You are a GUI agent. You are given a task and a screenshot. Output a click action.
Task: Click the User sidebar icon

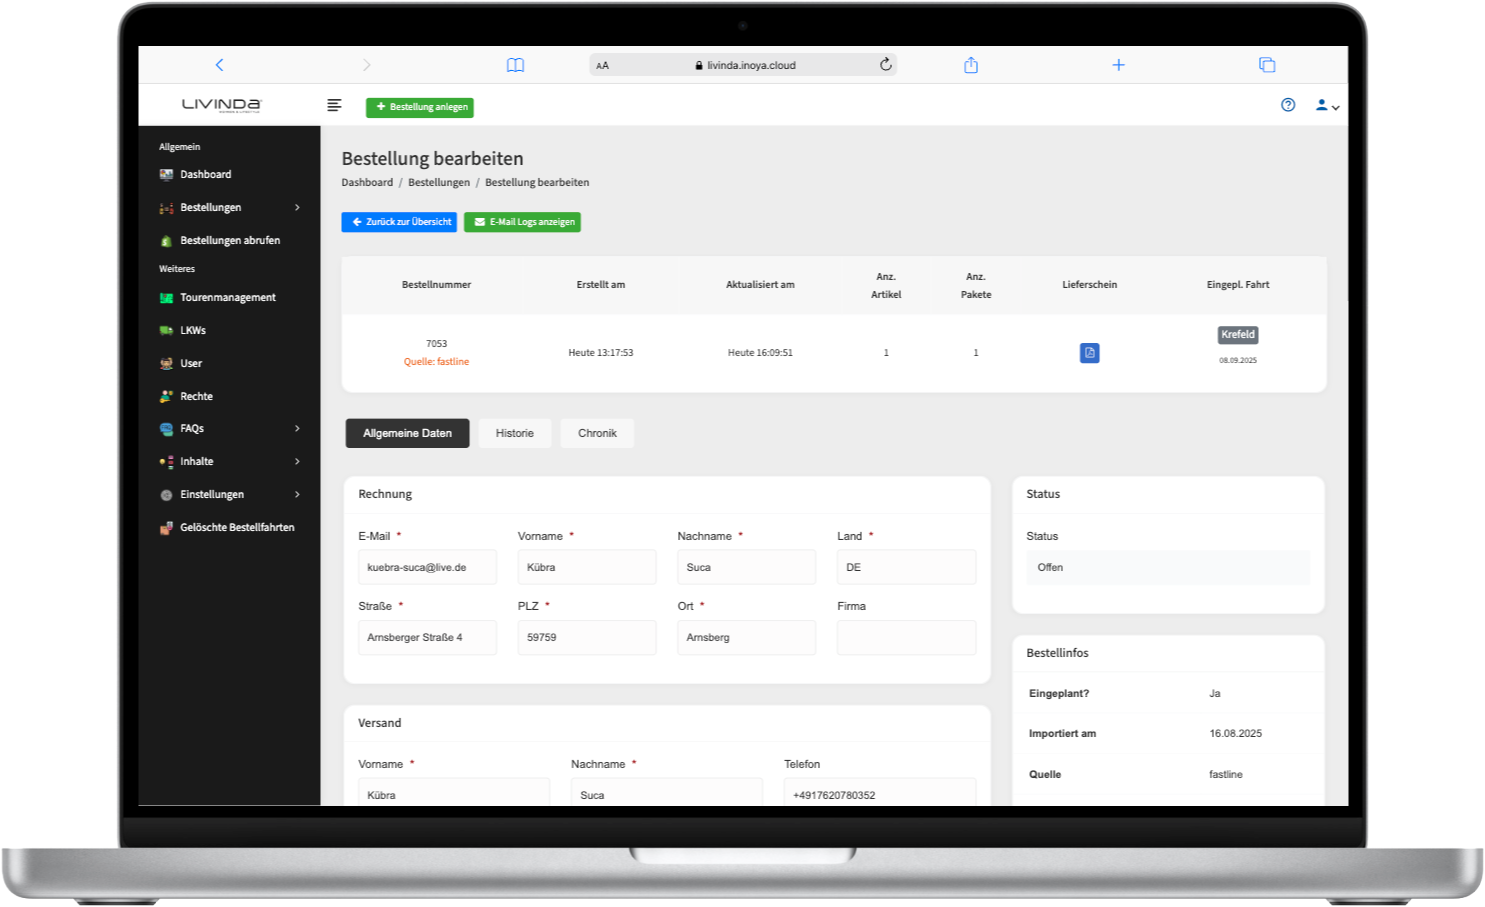[166, 364]
